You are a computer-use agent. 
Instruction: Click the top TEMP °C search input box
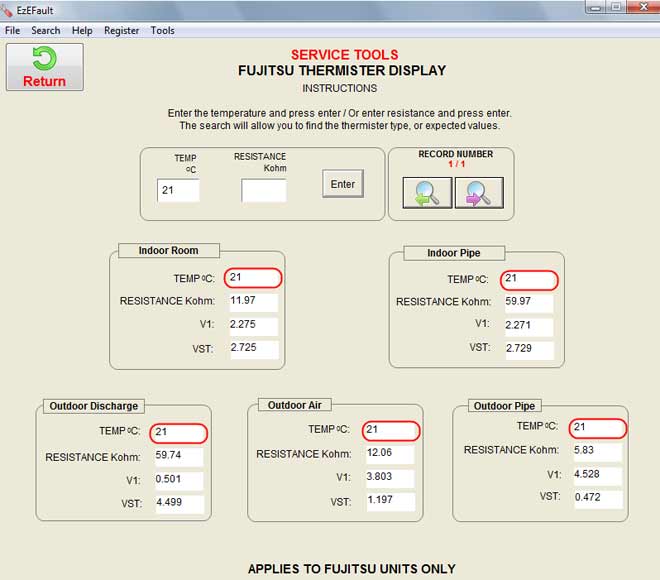point(178,190)
